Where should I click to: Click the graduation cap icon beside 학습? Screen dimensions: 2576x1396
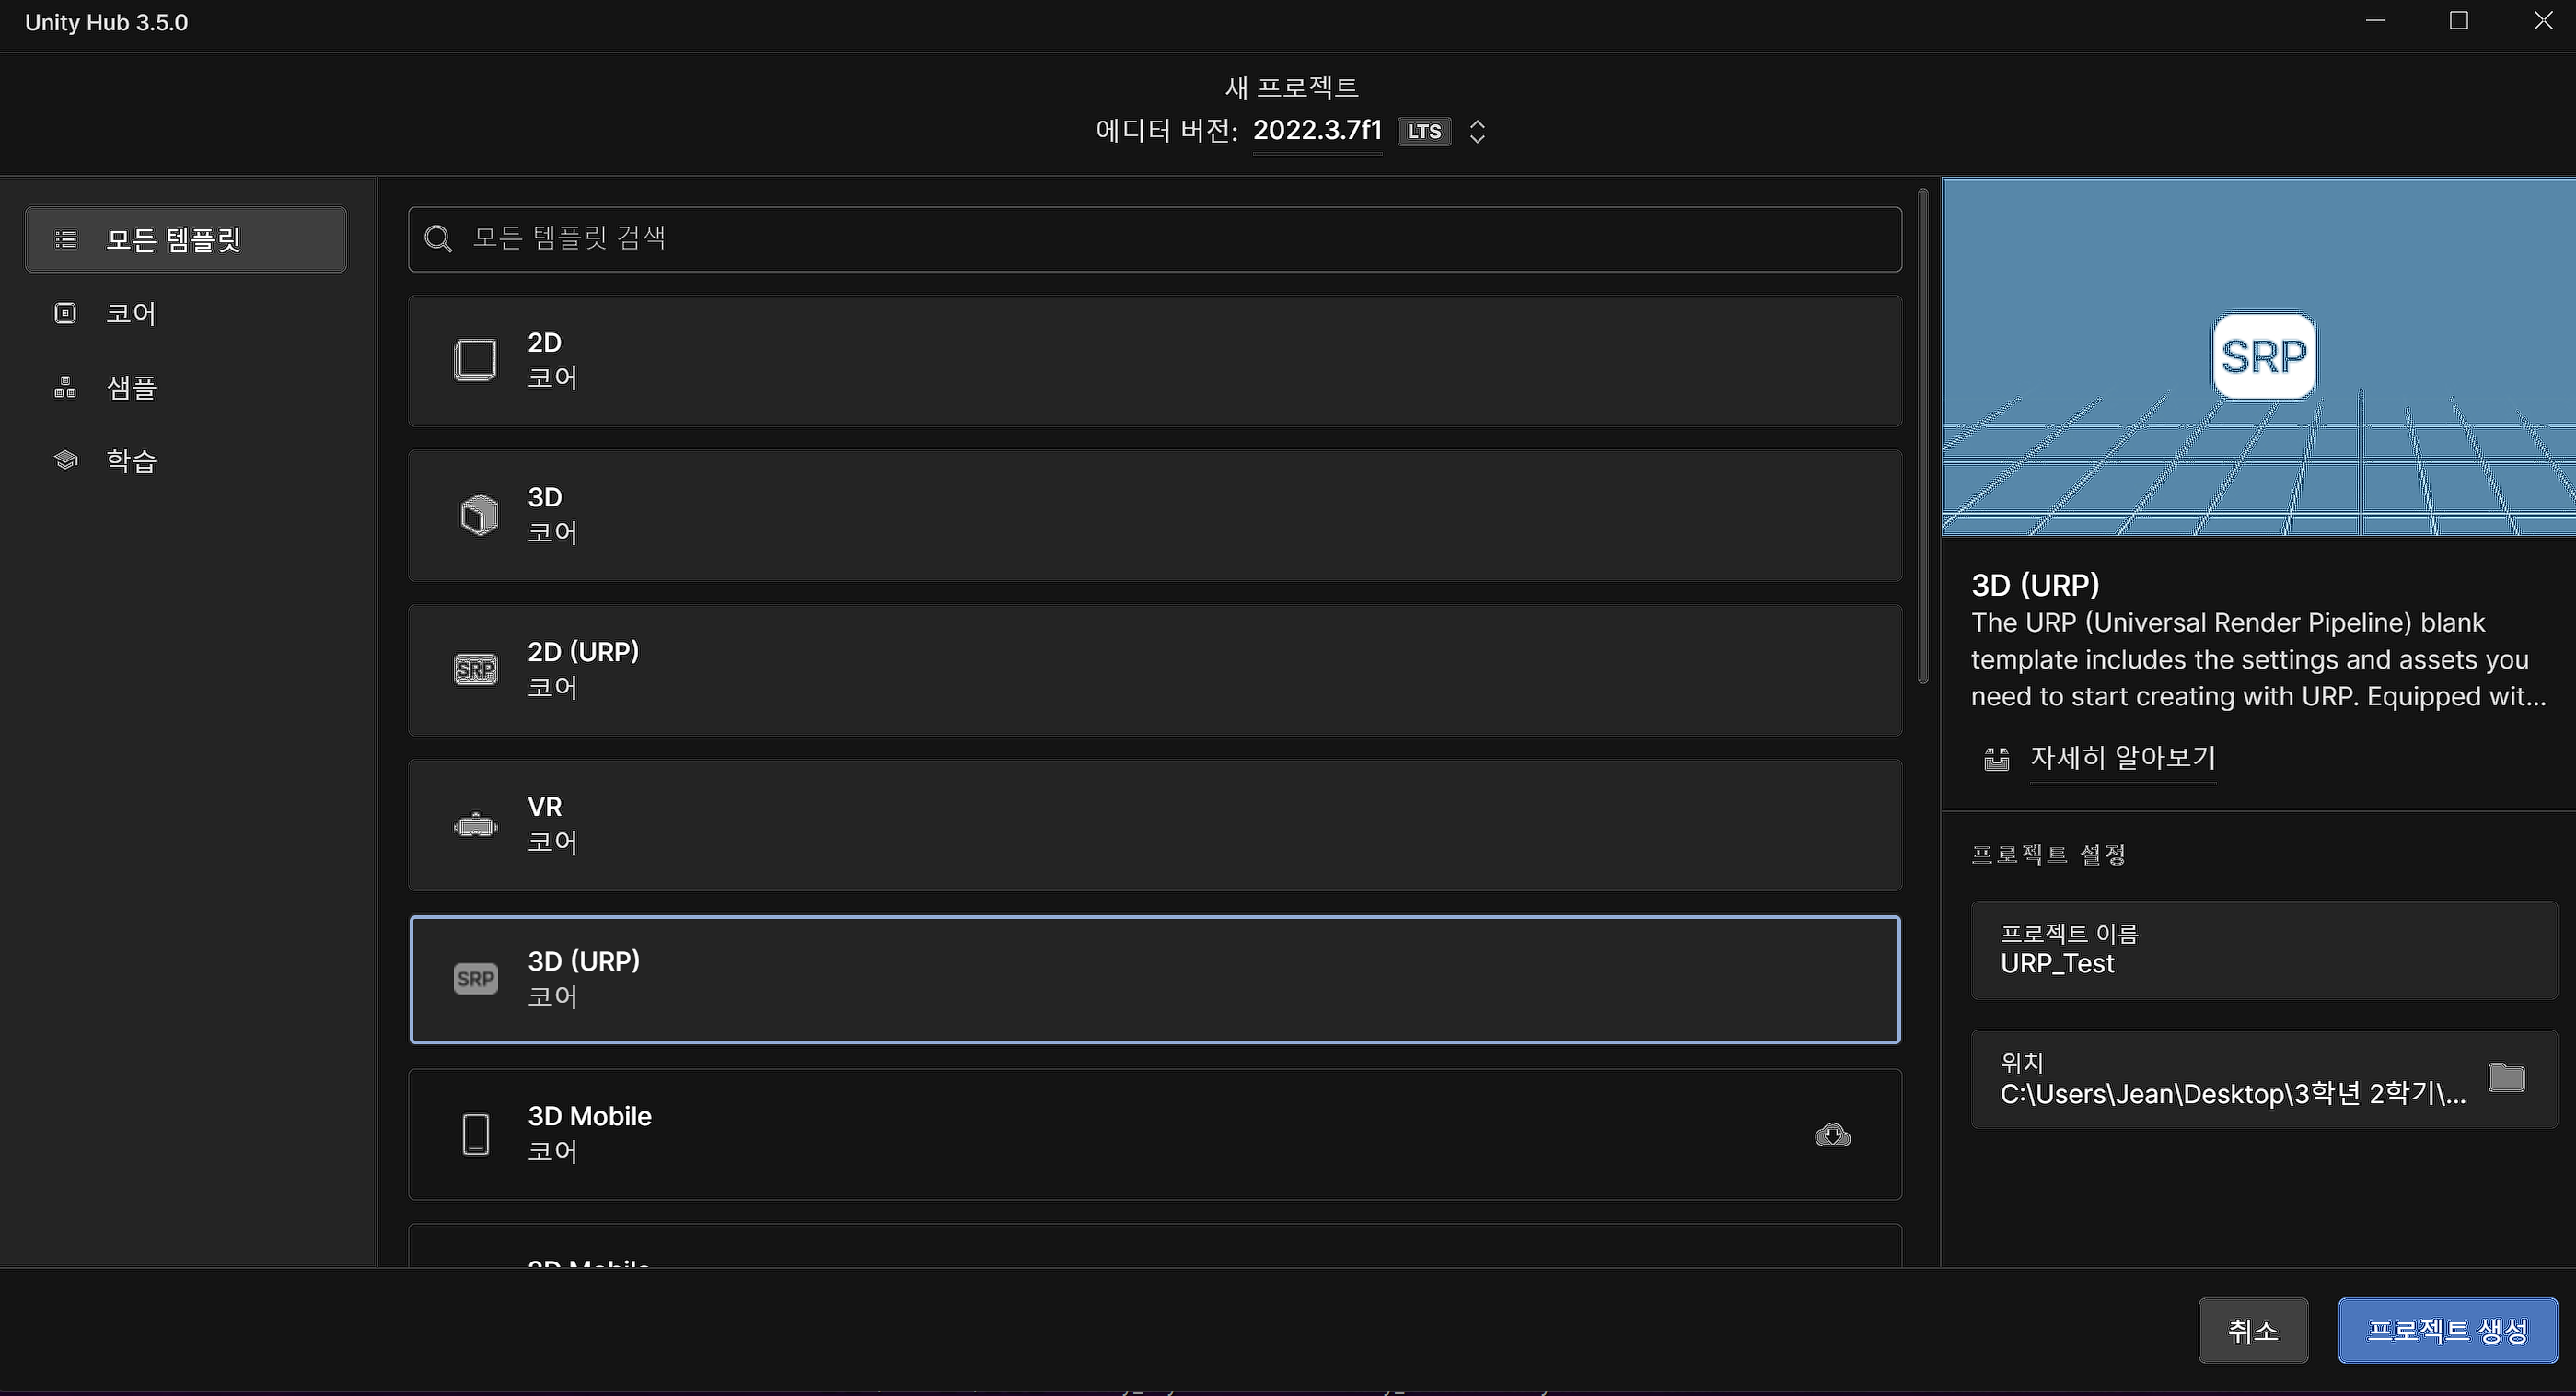coord(66,460)
